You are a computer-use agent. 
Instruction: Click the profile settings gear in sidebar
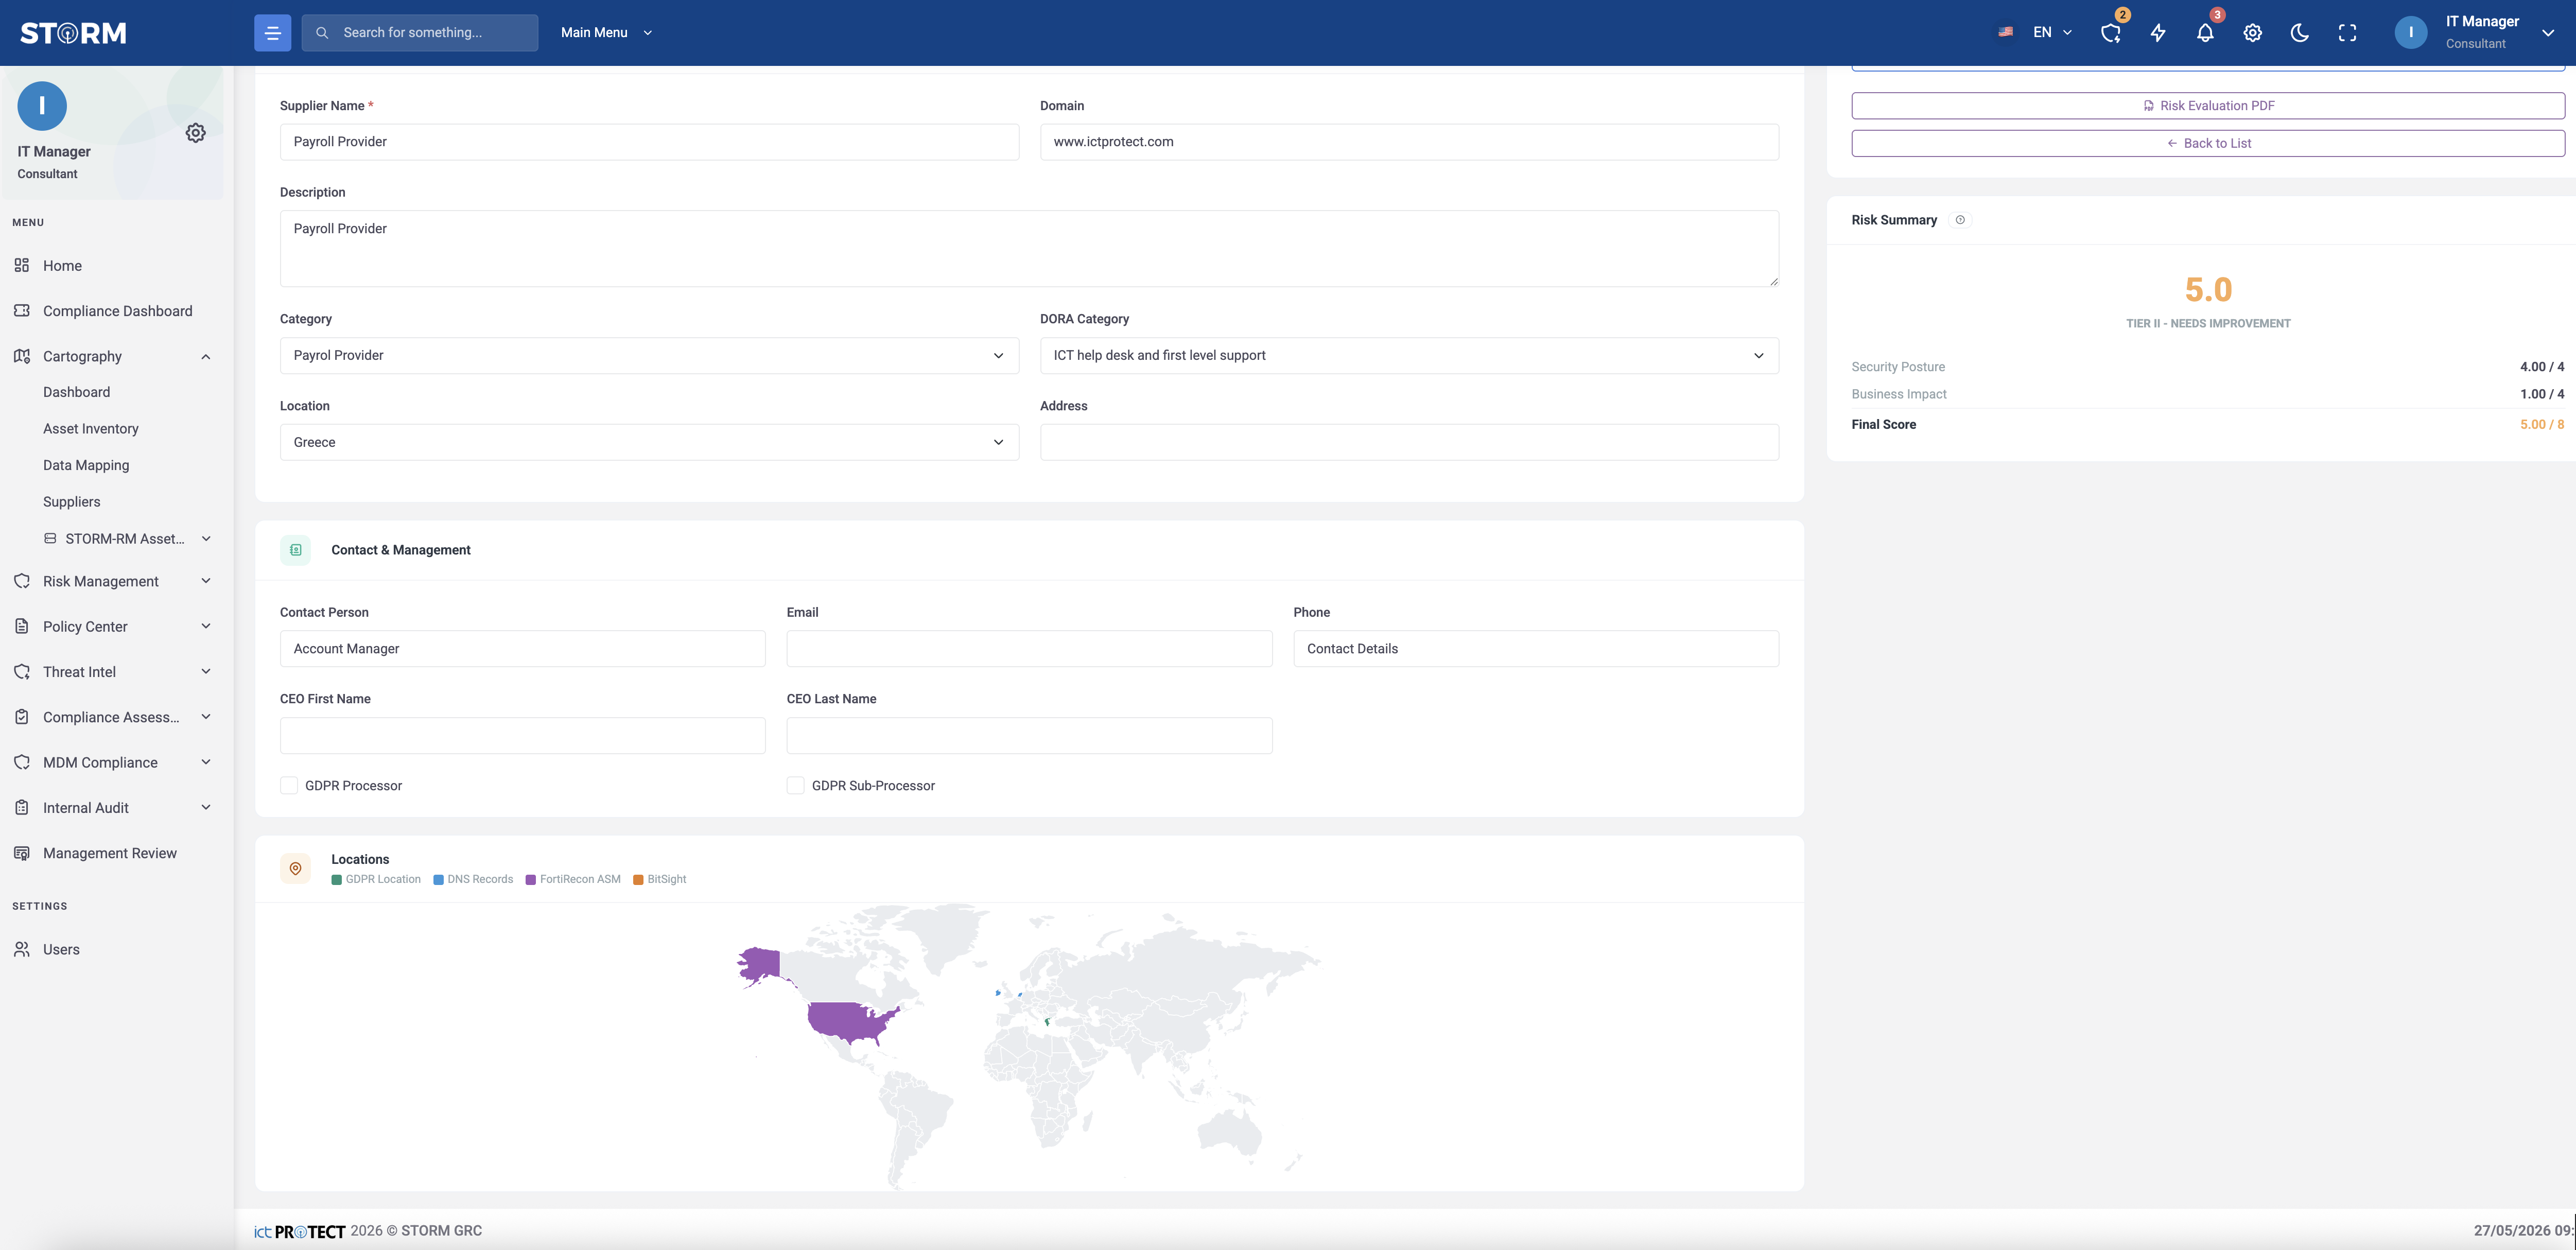coord(196,133)
